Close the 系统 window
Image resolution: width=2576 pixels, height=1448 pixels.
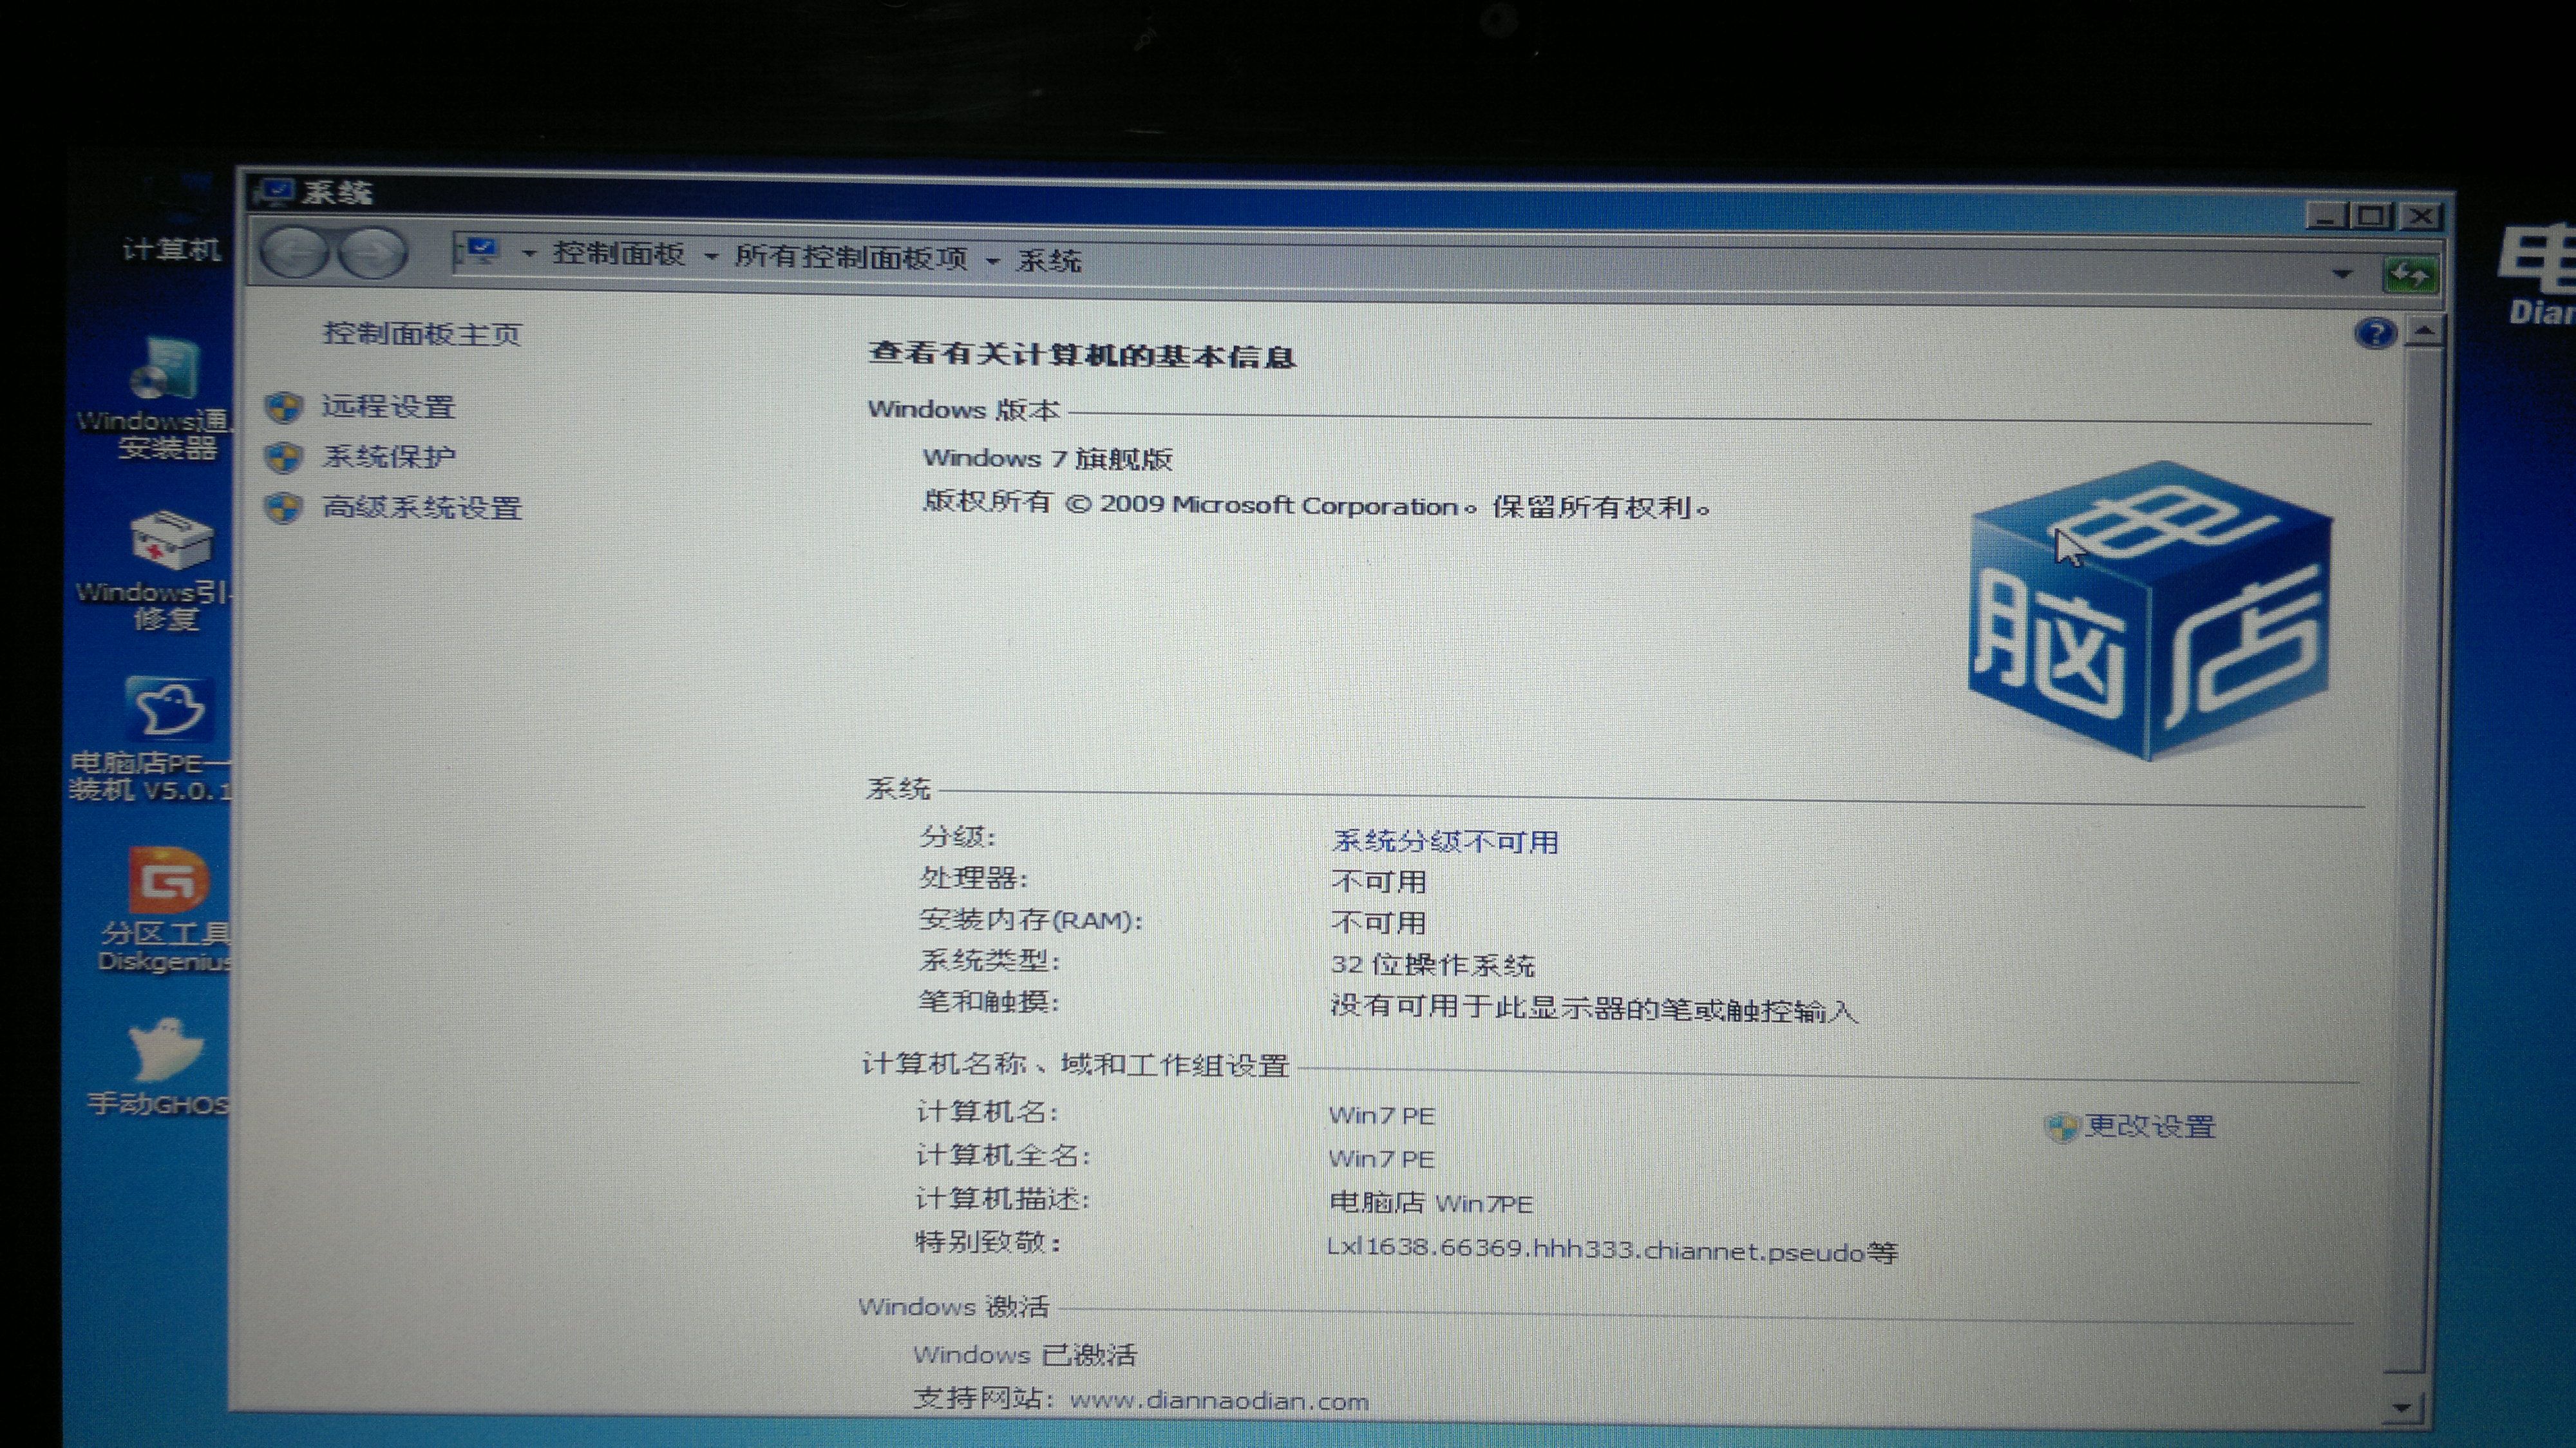click(2420, 216)
